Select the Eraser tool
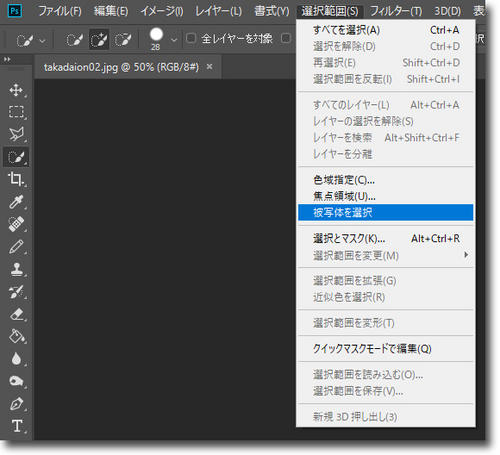Screen dimensions: 500x455 (16, 314)
